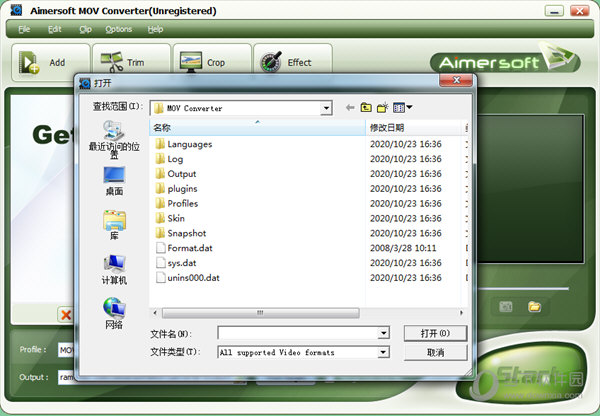600x416 pixels.
Task: Go up one folder level in the dialog
Action: point(366,108)
